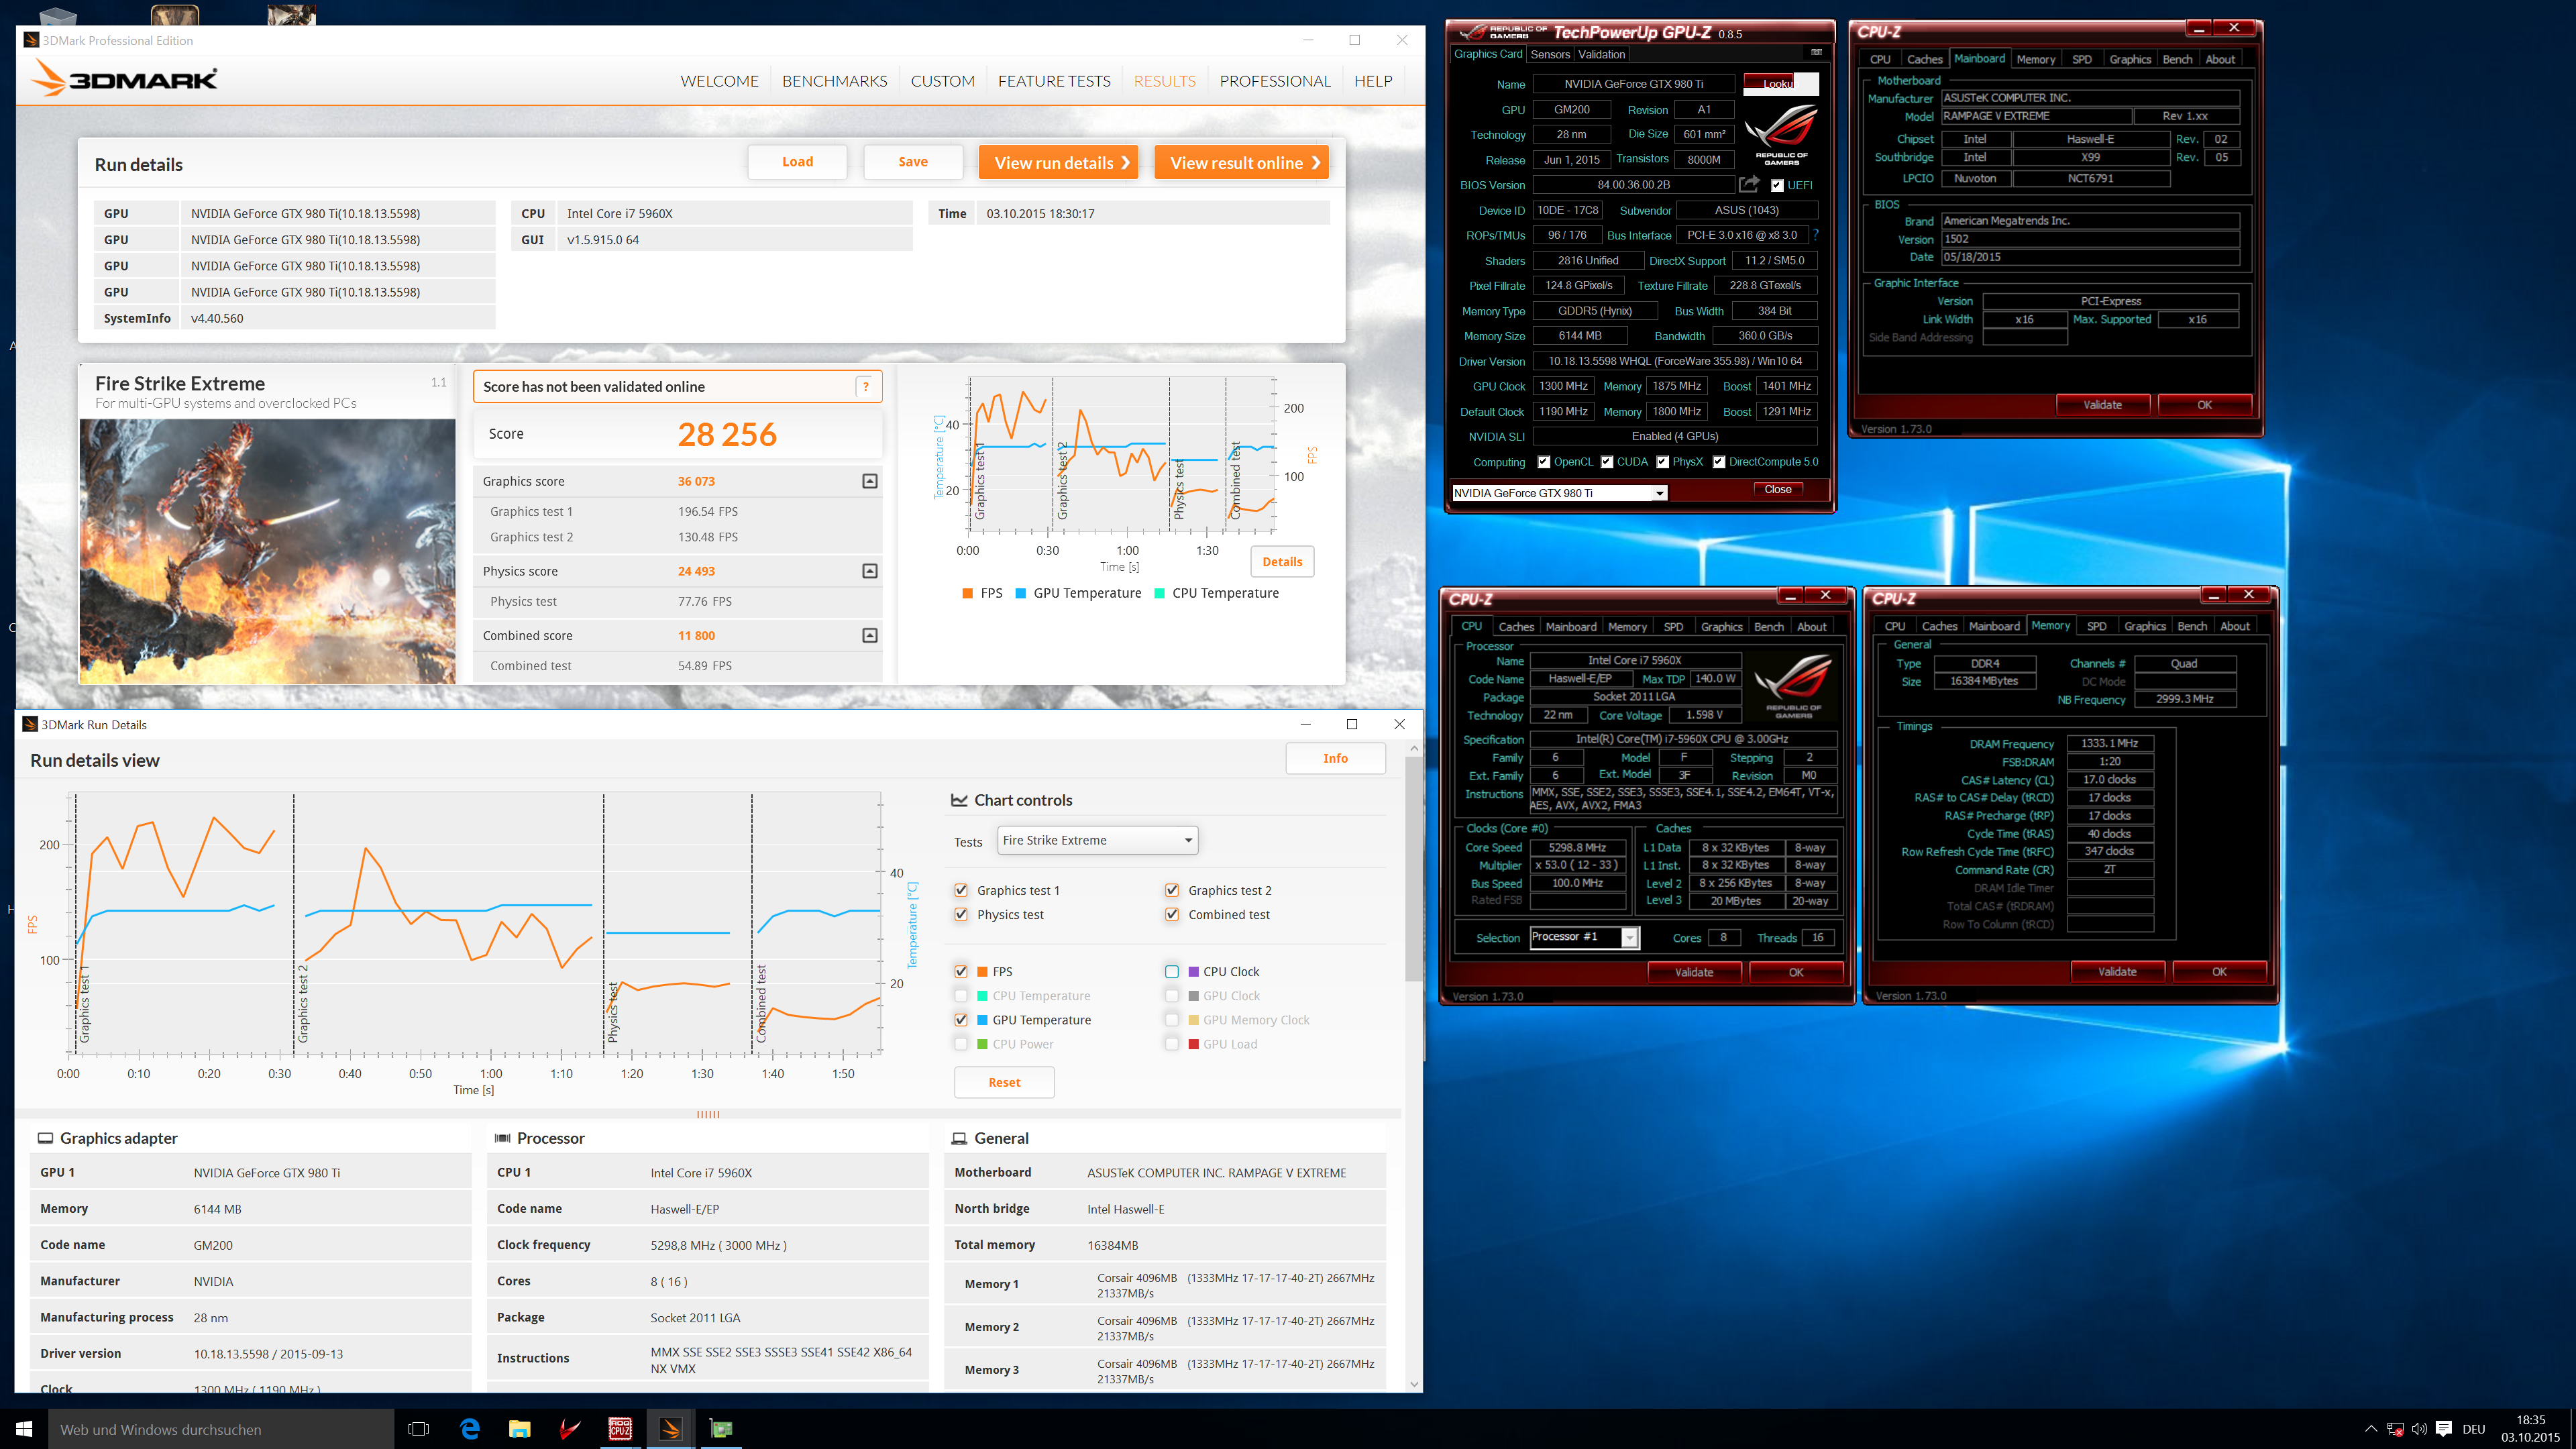
Task: Click Validate in CPU-Z Mainboard window
Action: point(2103,405)
